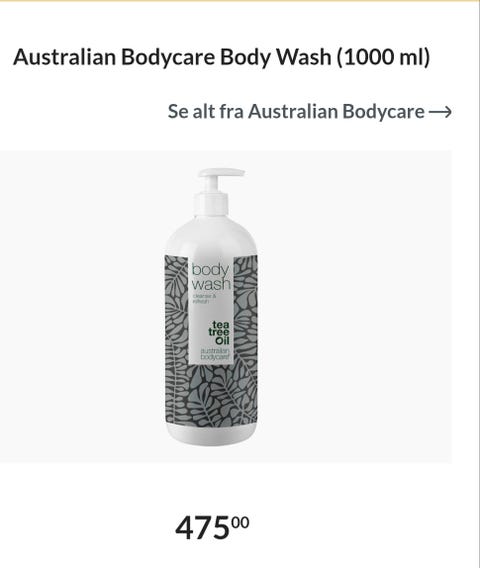Click the word 'Bodycare' in the brand link

(383, 111)
